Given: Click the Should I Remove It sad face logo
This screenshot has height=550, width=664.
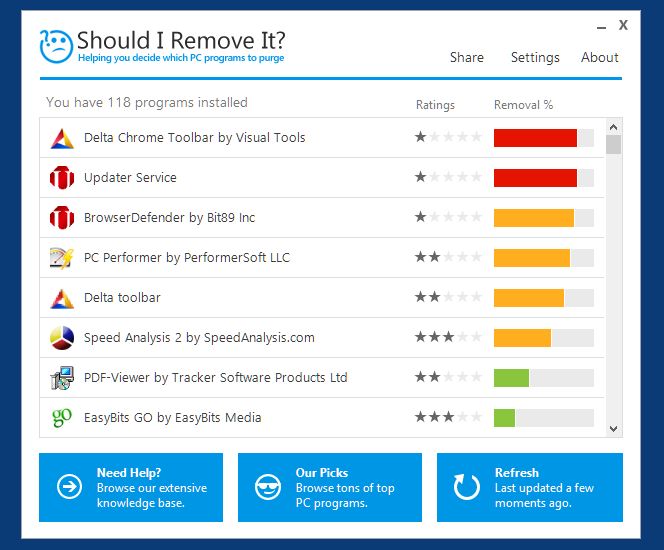Looking at the screenshot, I should coord(56,46).
